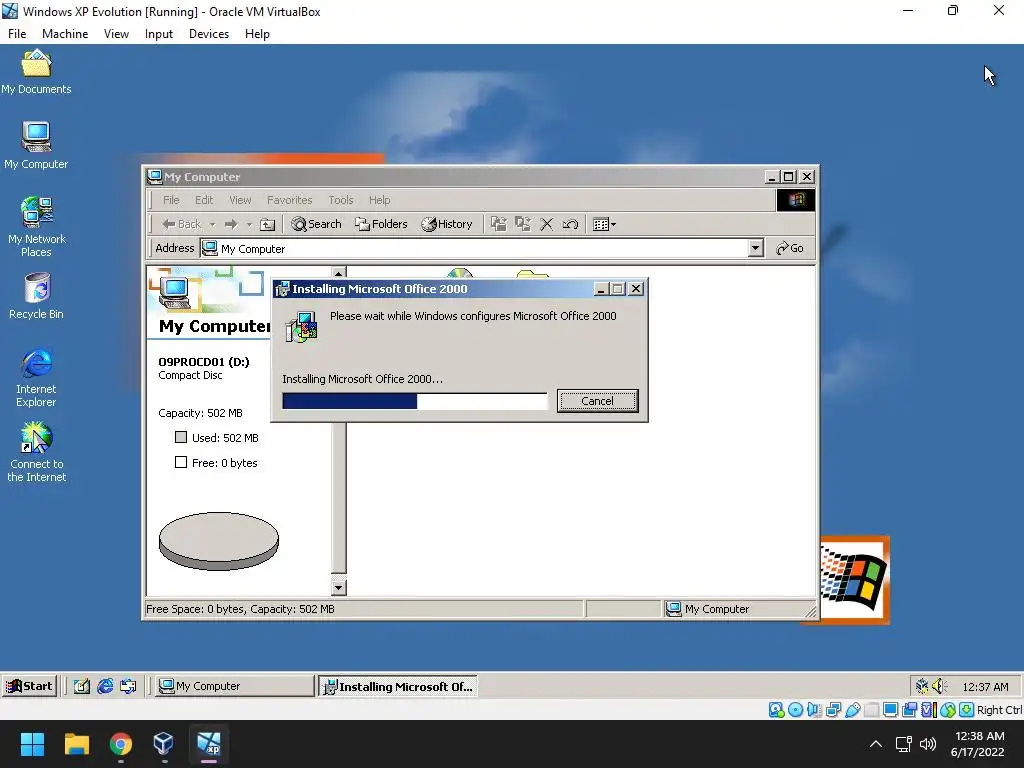Switch to My Computer taskbar button

[x=234, y=686]
